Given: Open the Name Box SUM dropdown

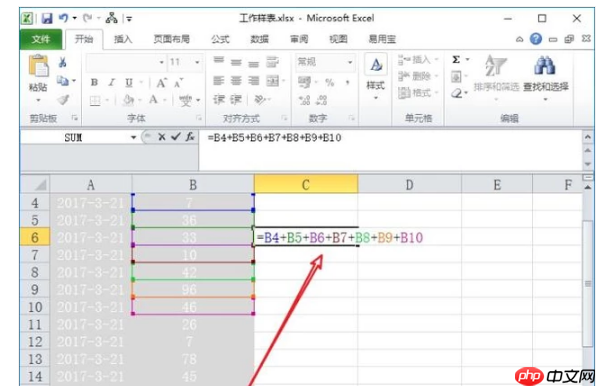Looking at the screenshot, I should [133, 137].
